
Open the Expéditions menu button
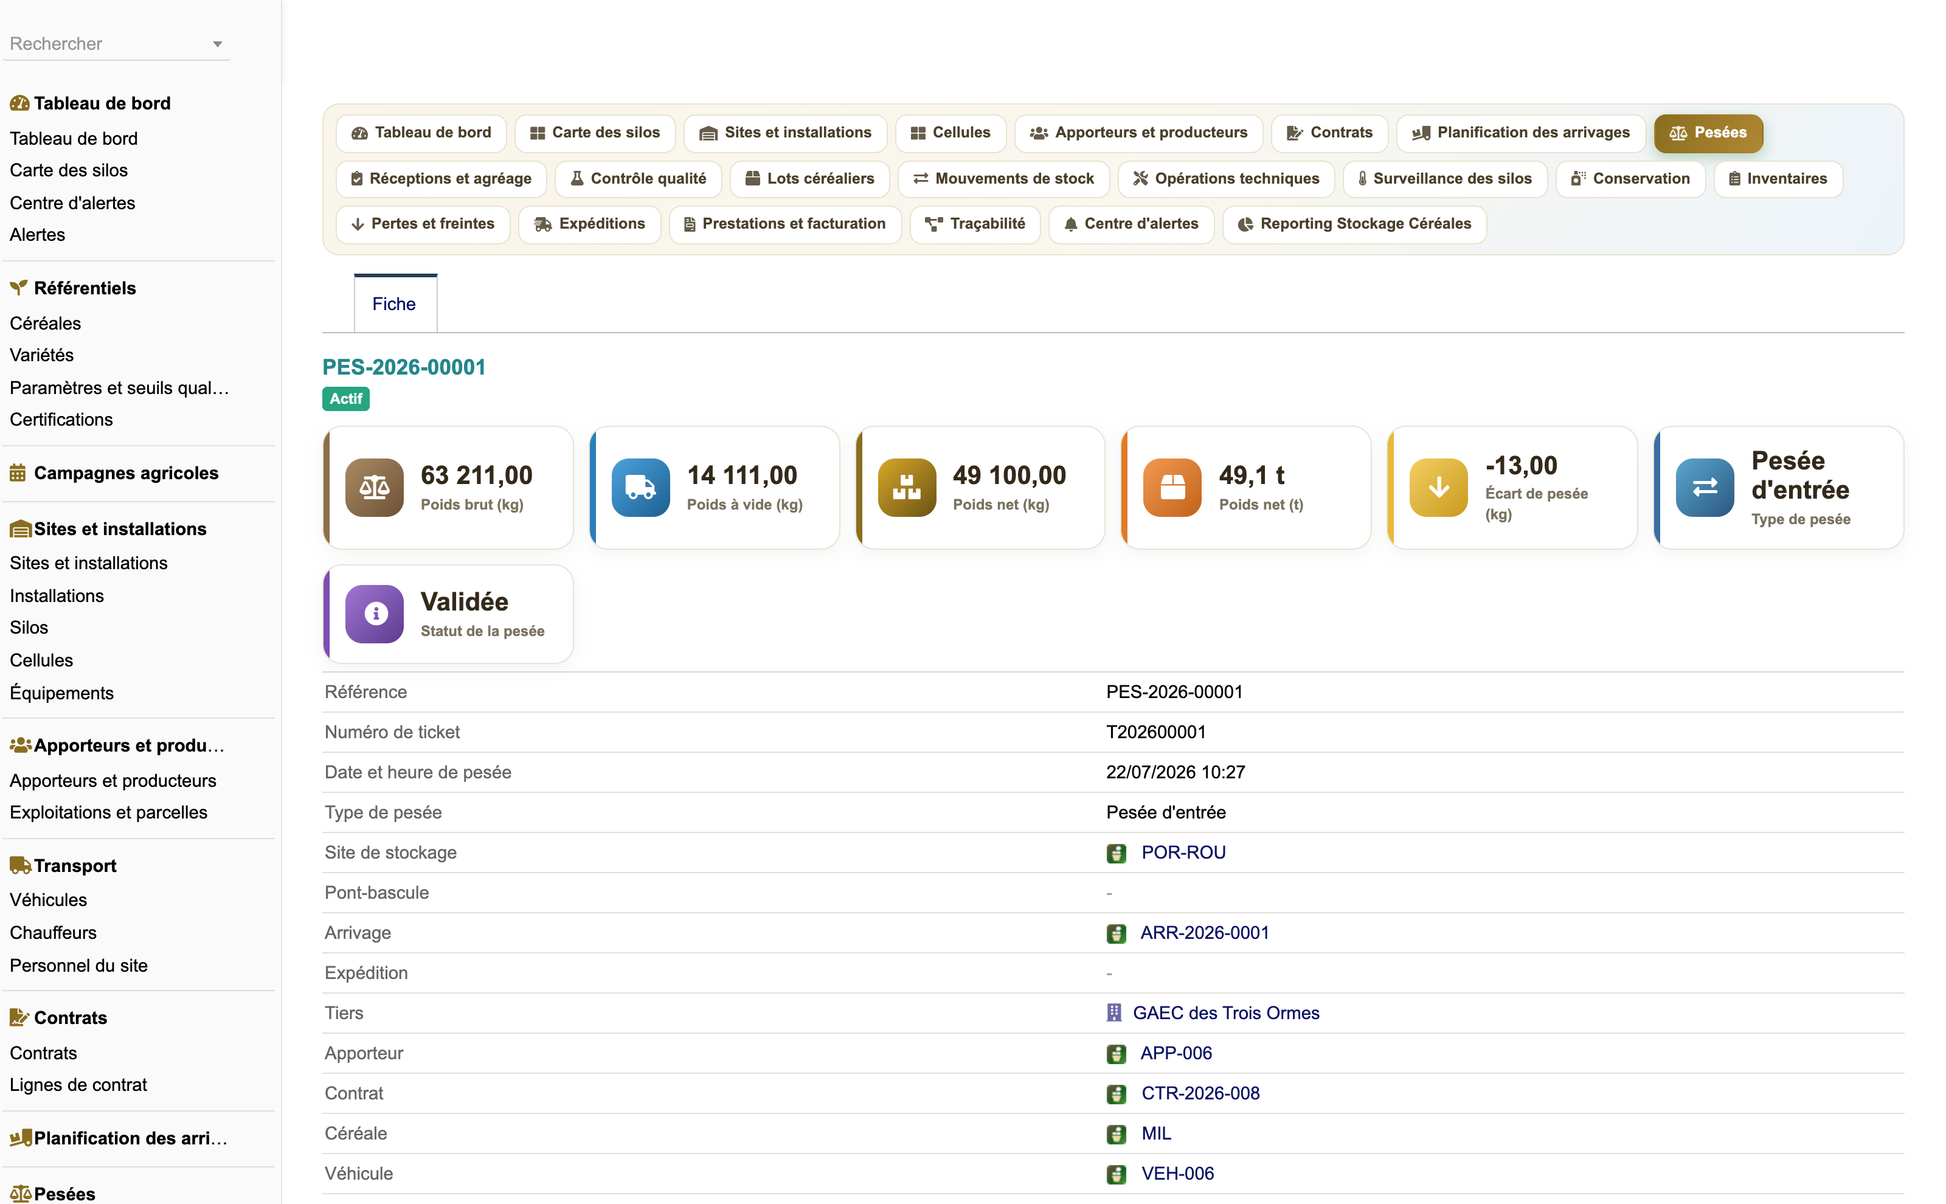click(x=590, y=224)
